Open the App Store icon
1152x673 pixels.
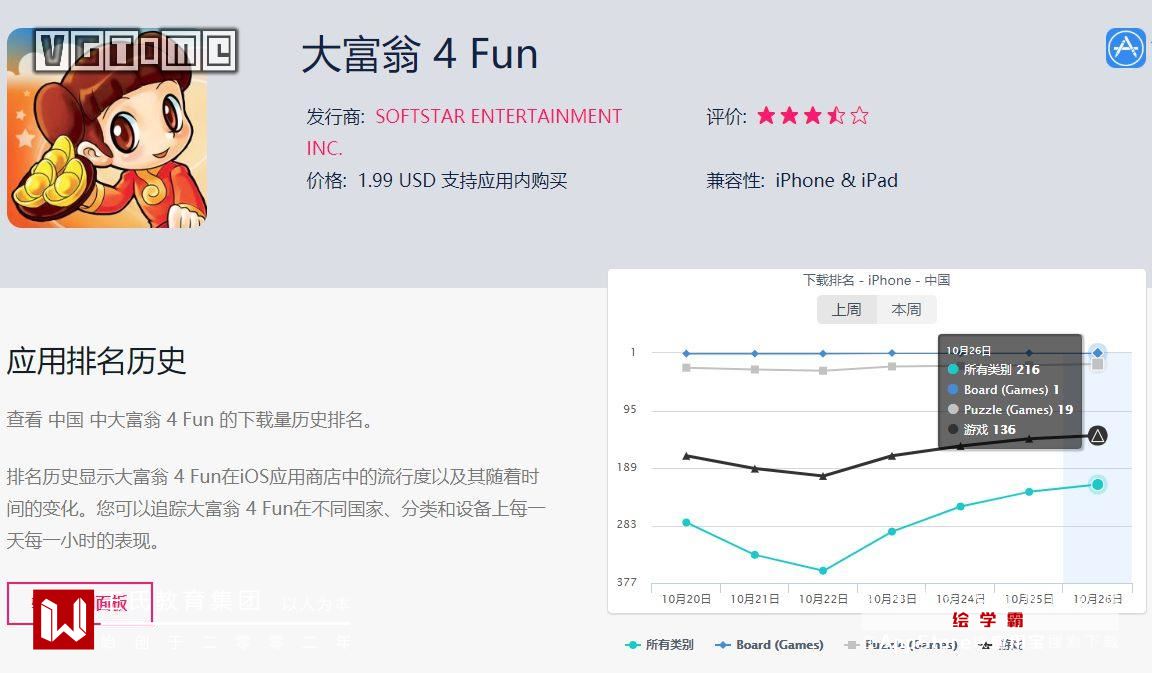click(1126, 48)
